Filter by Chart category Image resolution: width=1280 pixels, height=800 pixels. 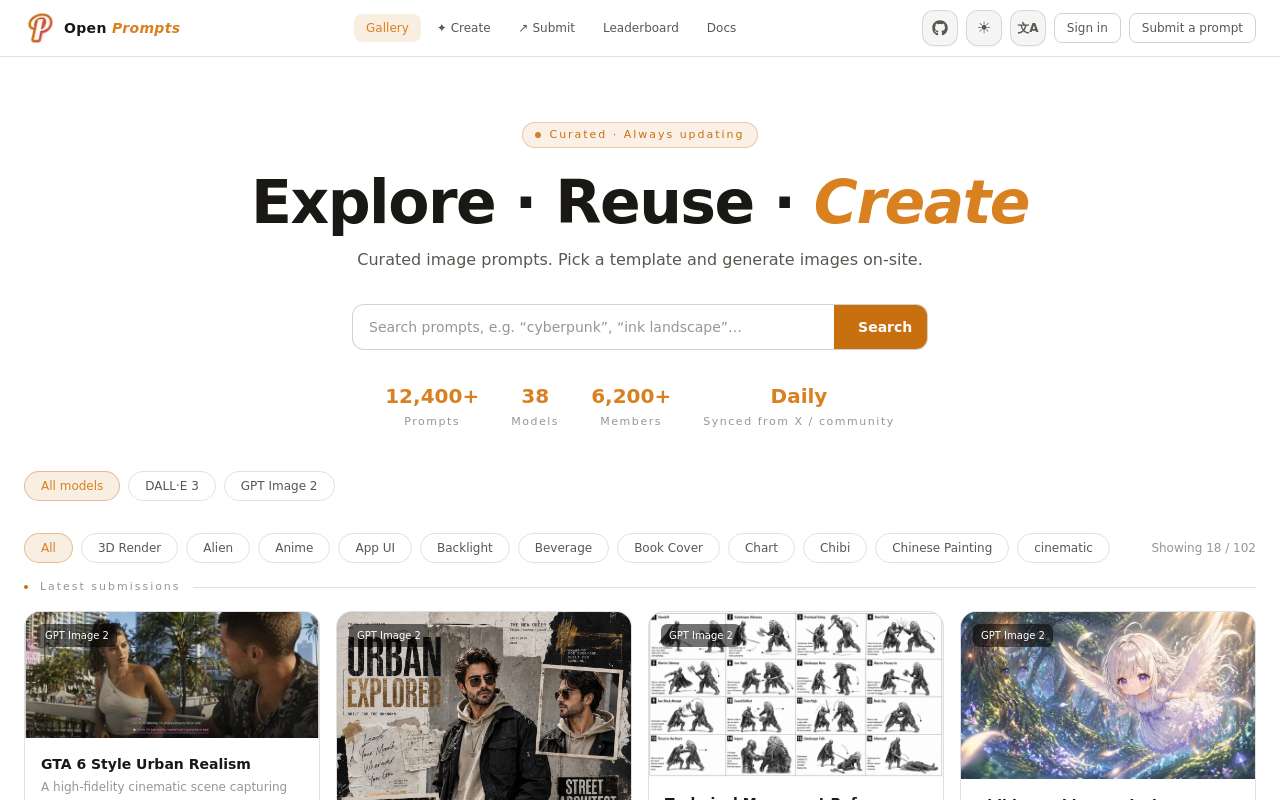tap(761, 548)
